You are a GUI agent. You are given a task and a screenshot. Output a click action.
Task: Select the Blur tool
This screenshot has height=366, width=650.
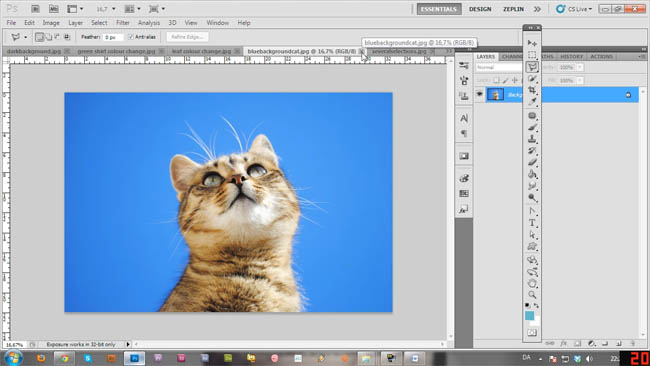[532, 186]
